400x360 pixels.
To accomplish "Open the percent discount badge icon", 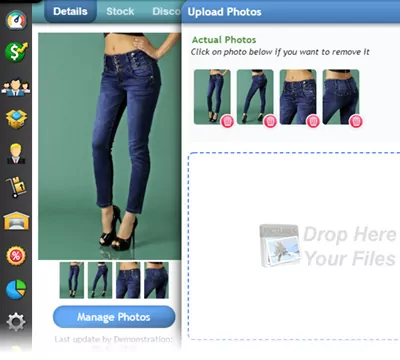I will point(16,256).
